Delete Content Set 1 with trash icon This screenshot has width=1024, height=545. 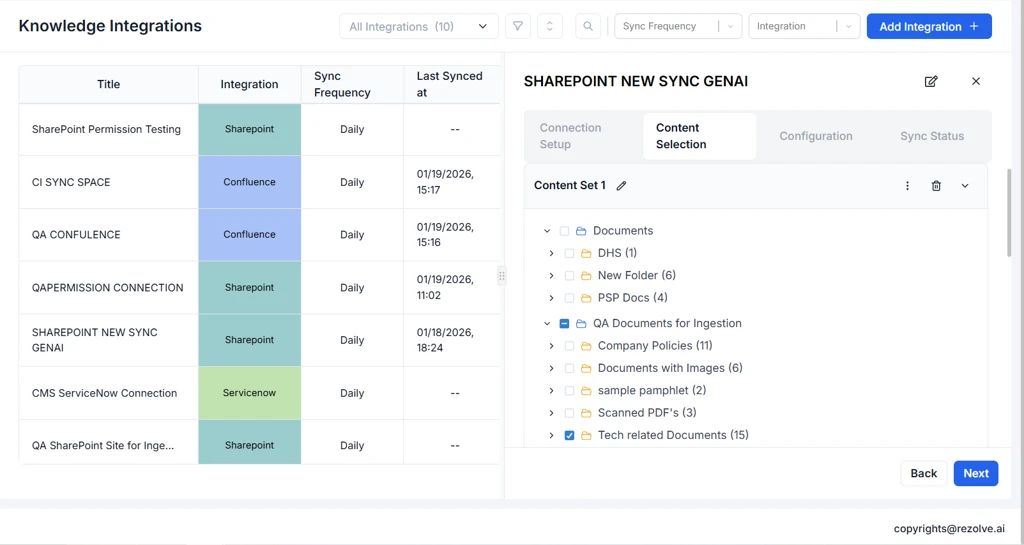[936, 186]
